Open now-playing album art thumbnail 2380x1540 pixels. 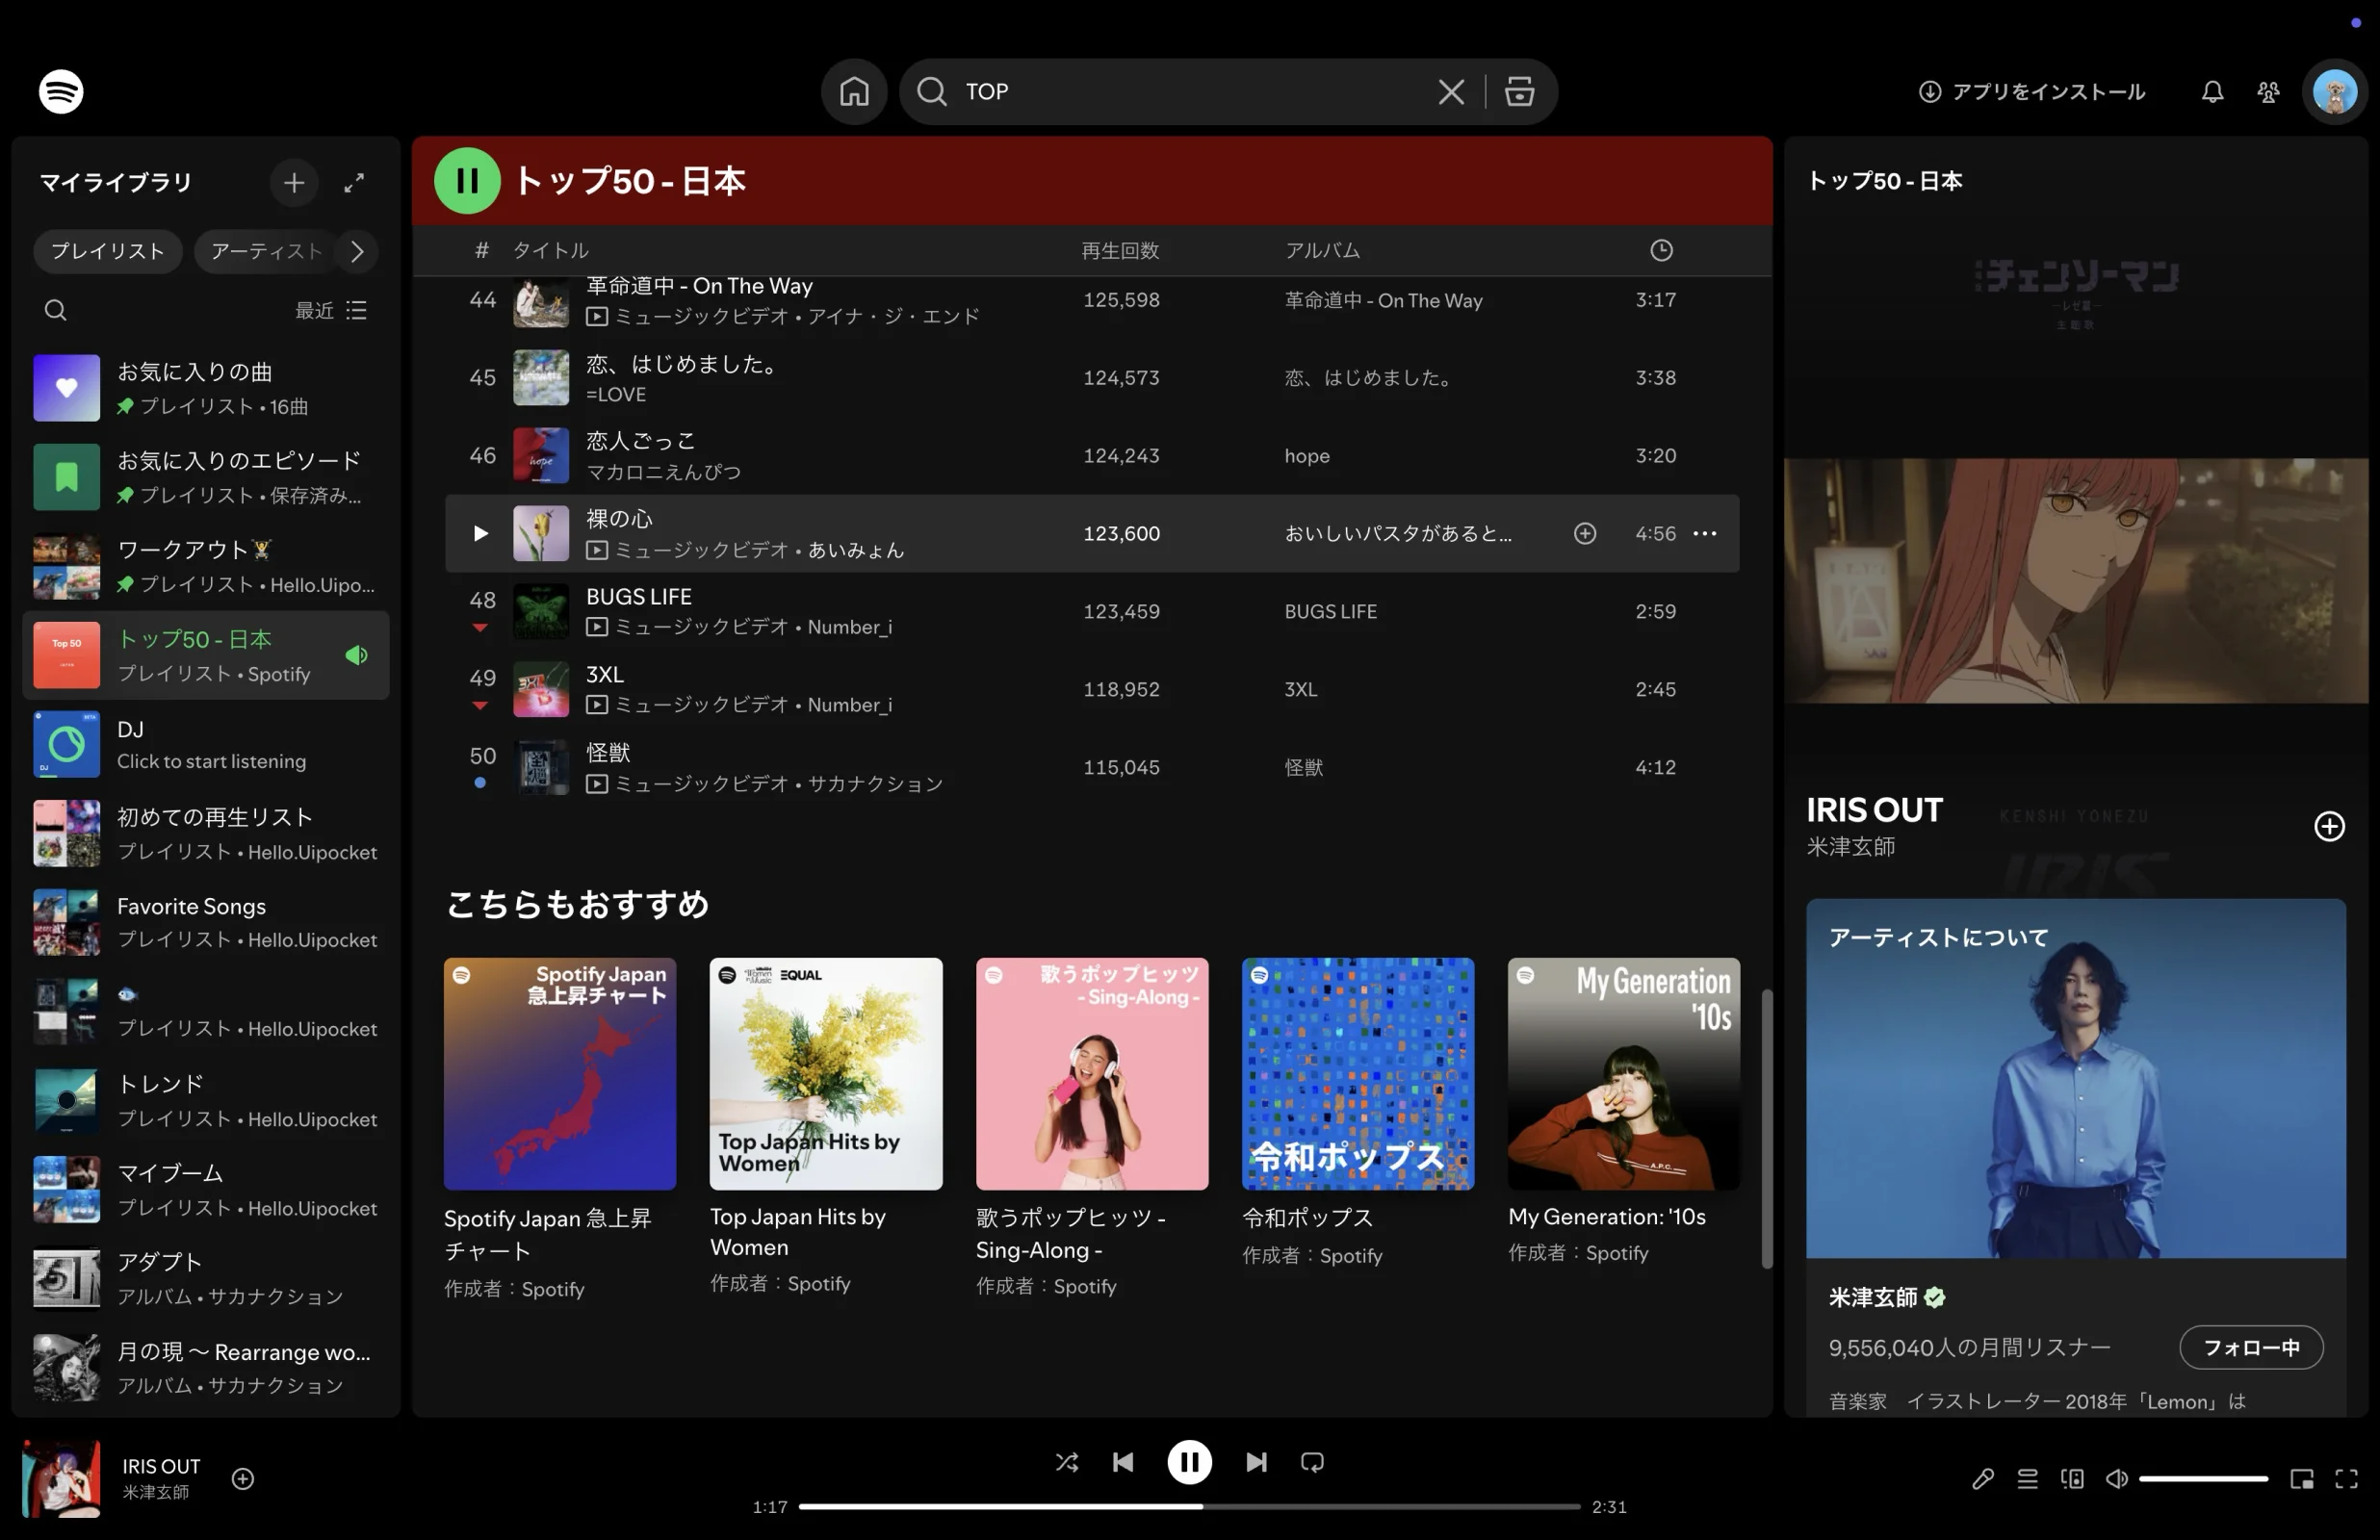click(61, 1478)
